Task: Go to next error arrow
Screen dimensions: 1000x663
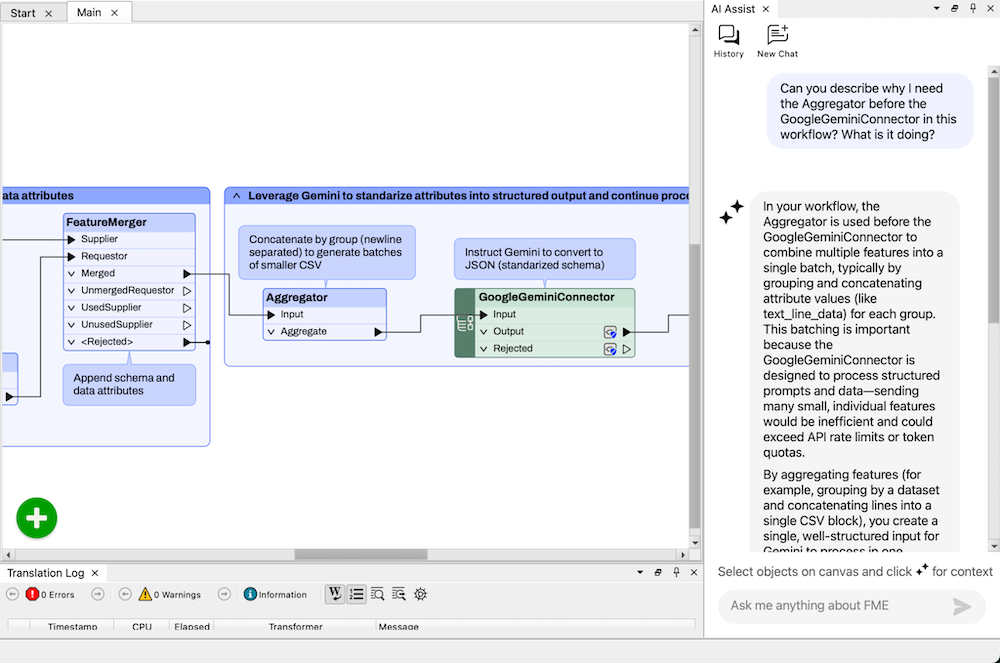Action: coord(98,594)
